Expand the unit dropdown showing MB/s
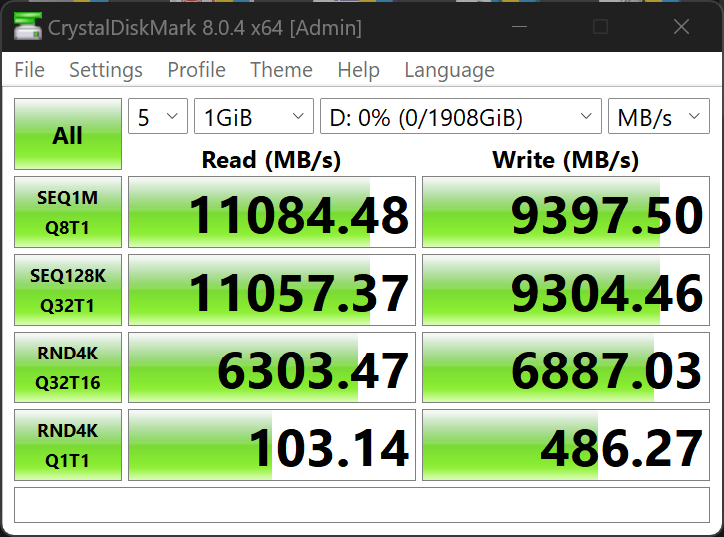Viewport: 724px width, 537px height. coord(658,116)
